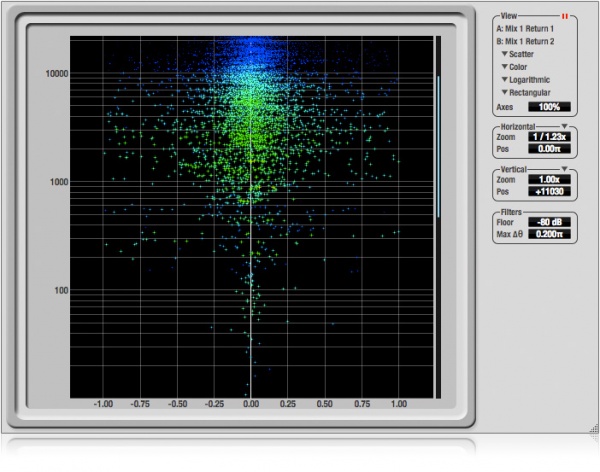This screenshot has height=472, width=600.
Task: Click the Vertical Pos +11030 field
Action: [548, 191]
